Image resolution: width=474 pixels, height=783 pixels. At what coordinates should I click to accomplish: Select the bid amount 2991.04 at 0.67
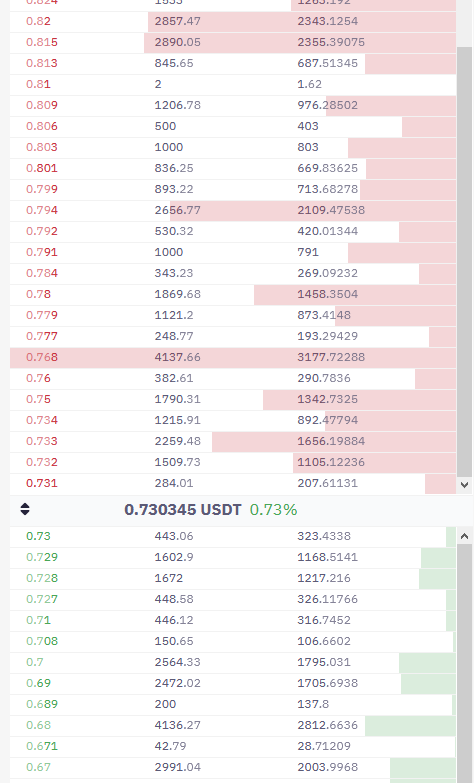(x=177, y=767)
